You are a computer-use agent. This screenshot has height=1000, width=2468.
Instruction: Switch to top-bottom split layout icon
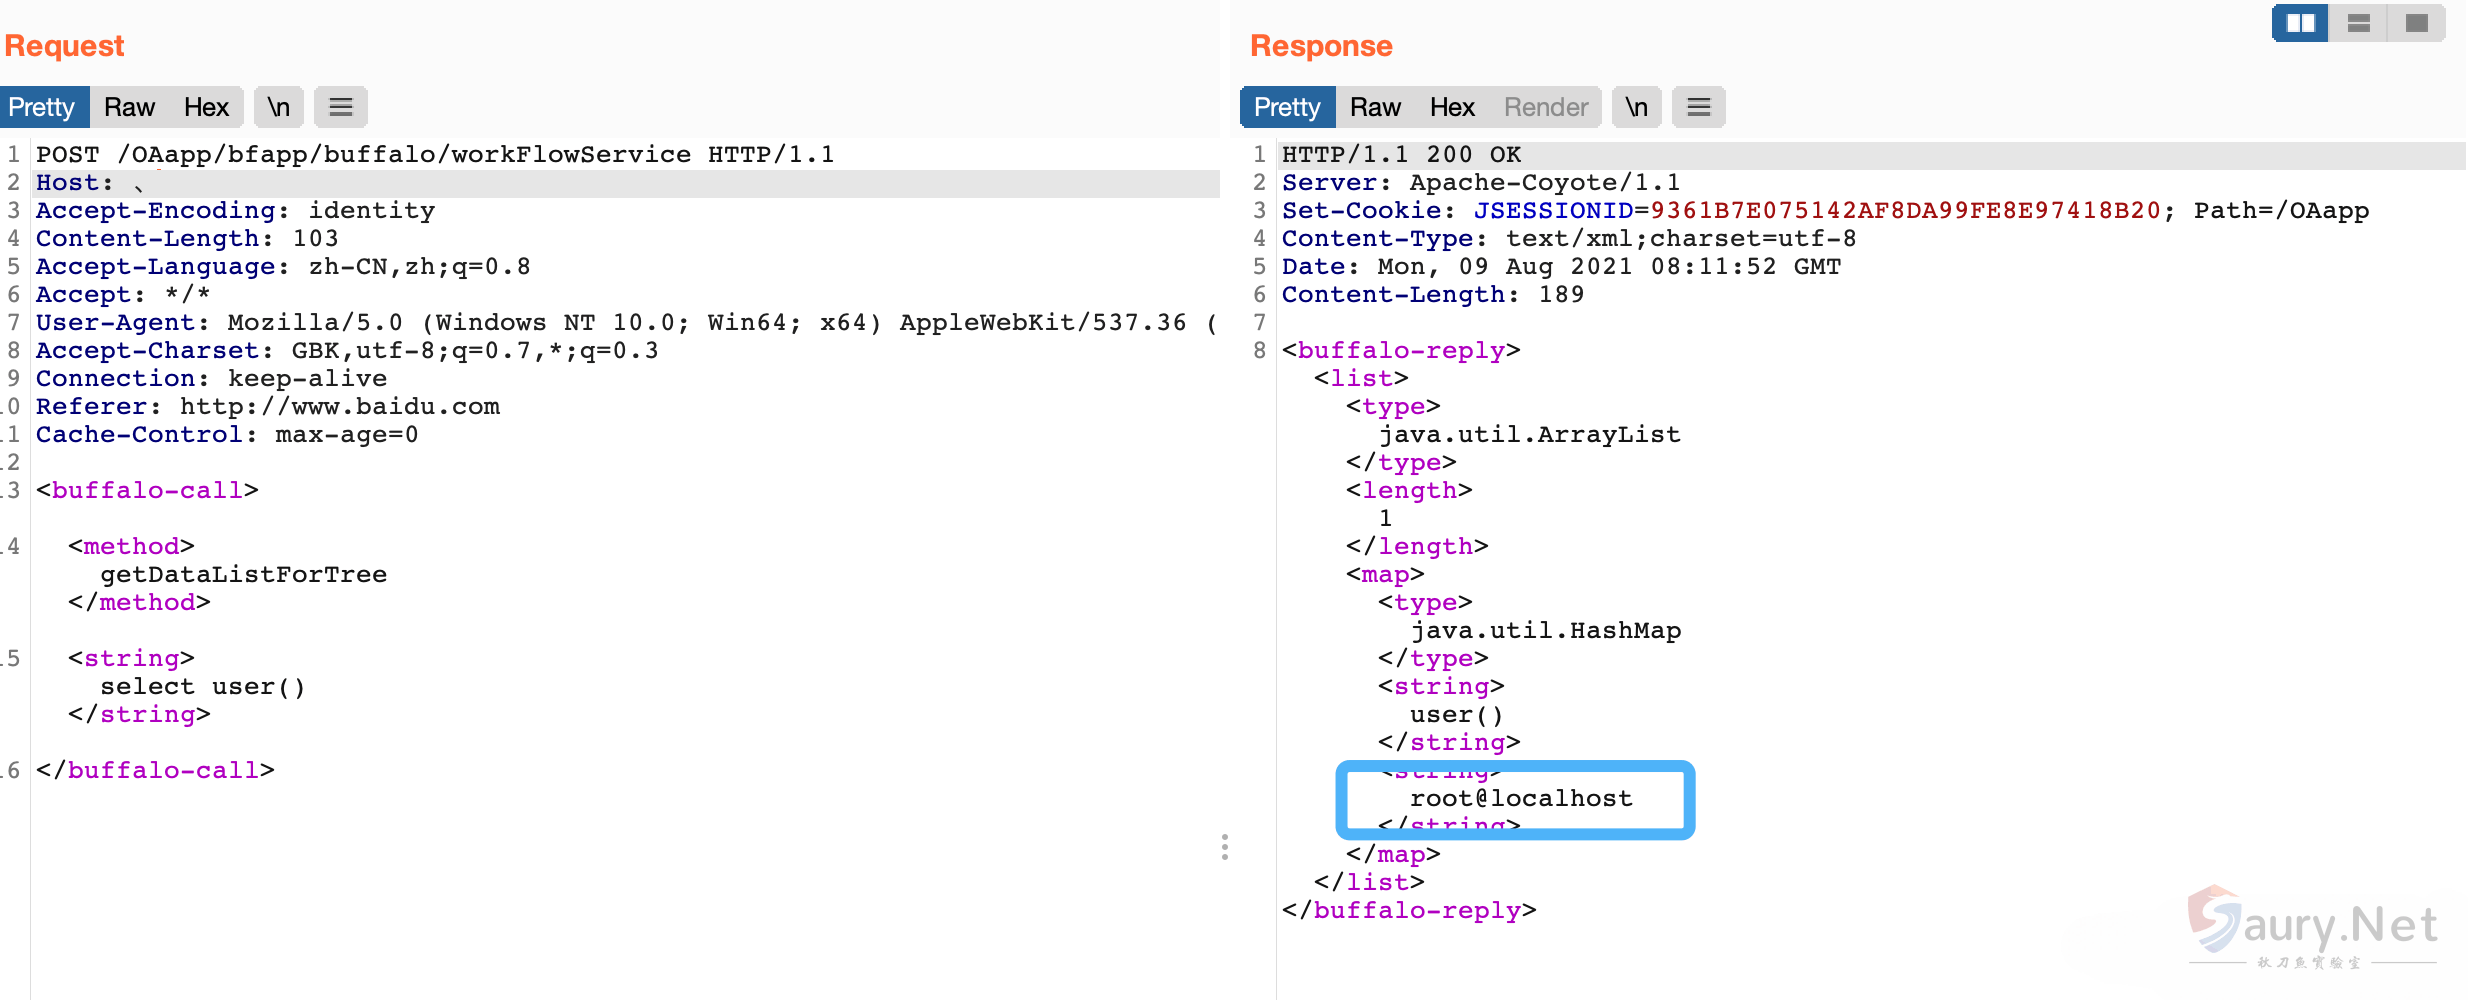2358,23
